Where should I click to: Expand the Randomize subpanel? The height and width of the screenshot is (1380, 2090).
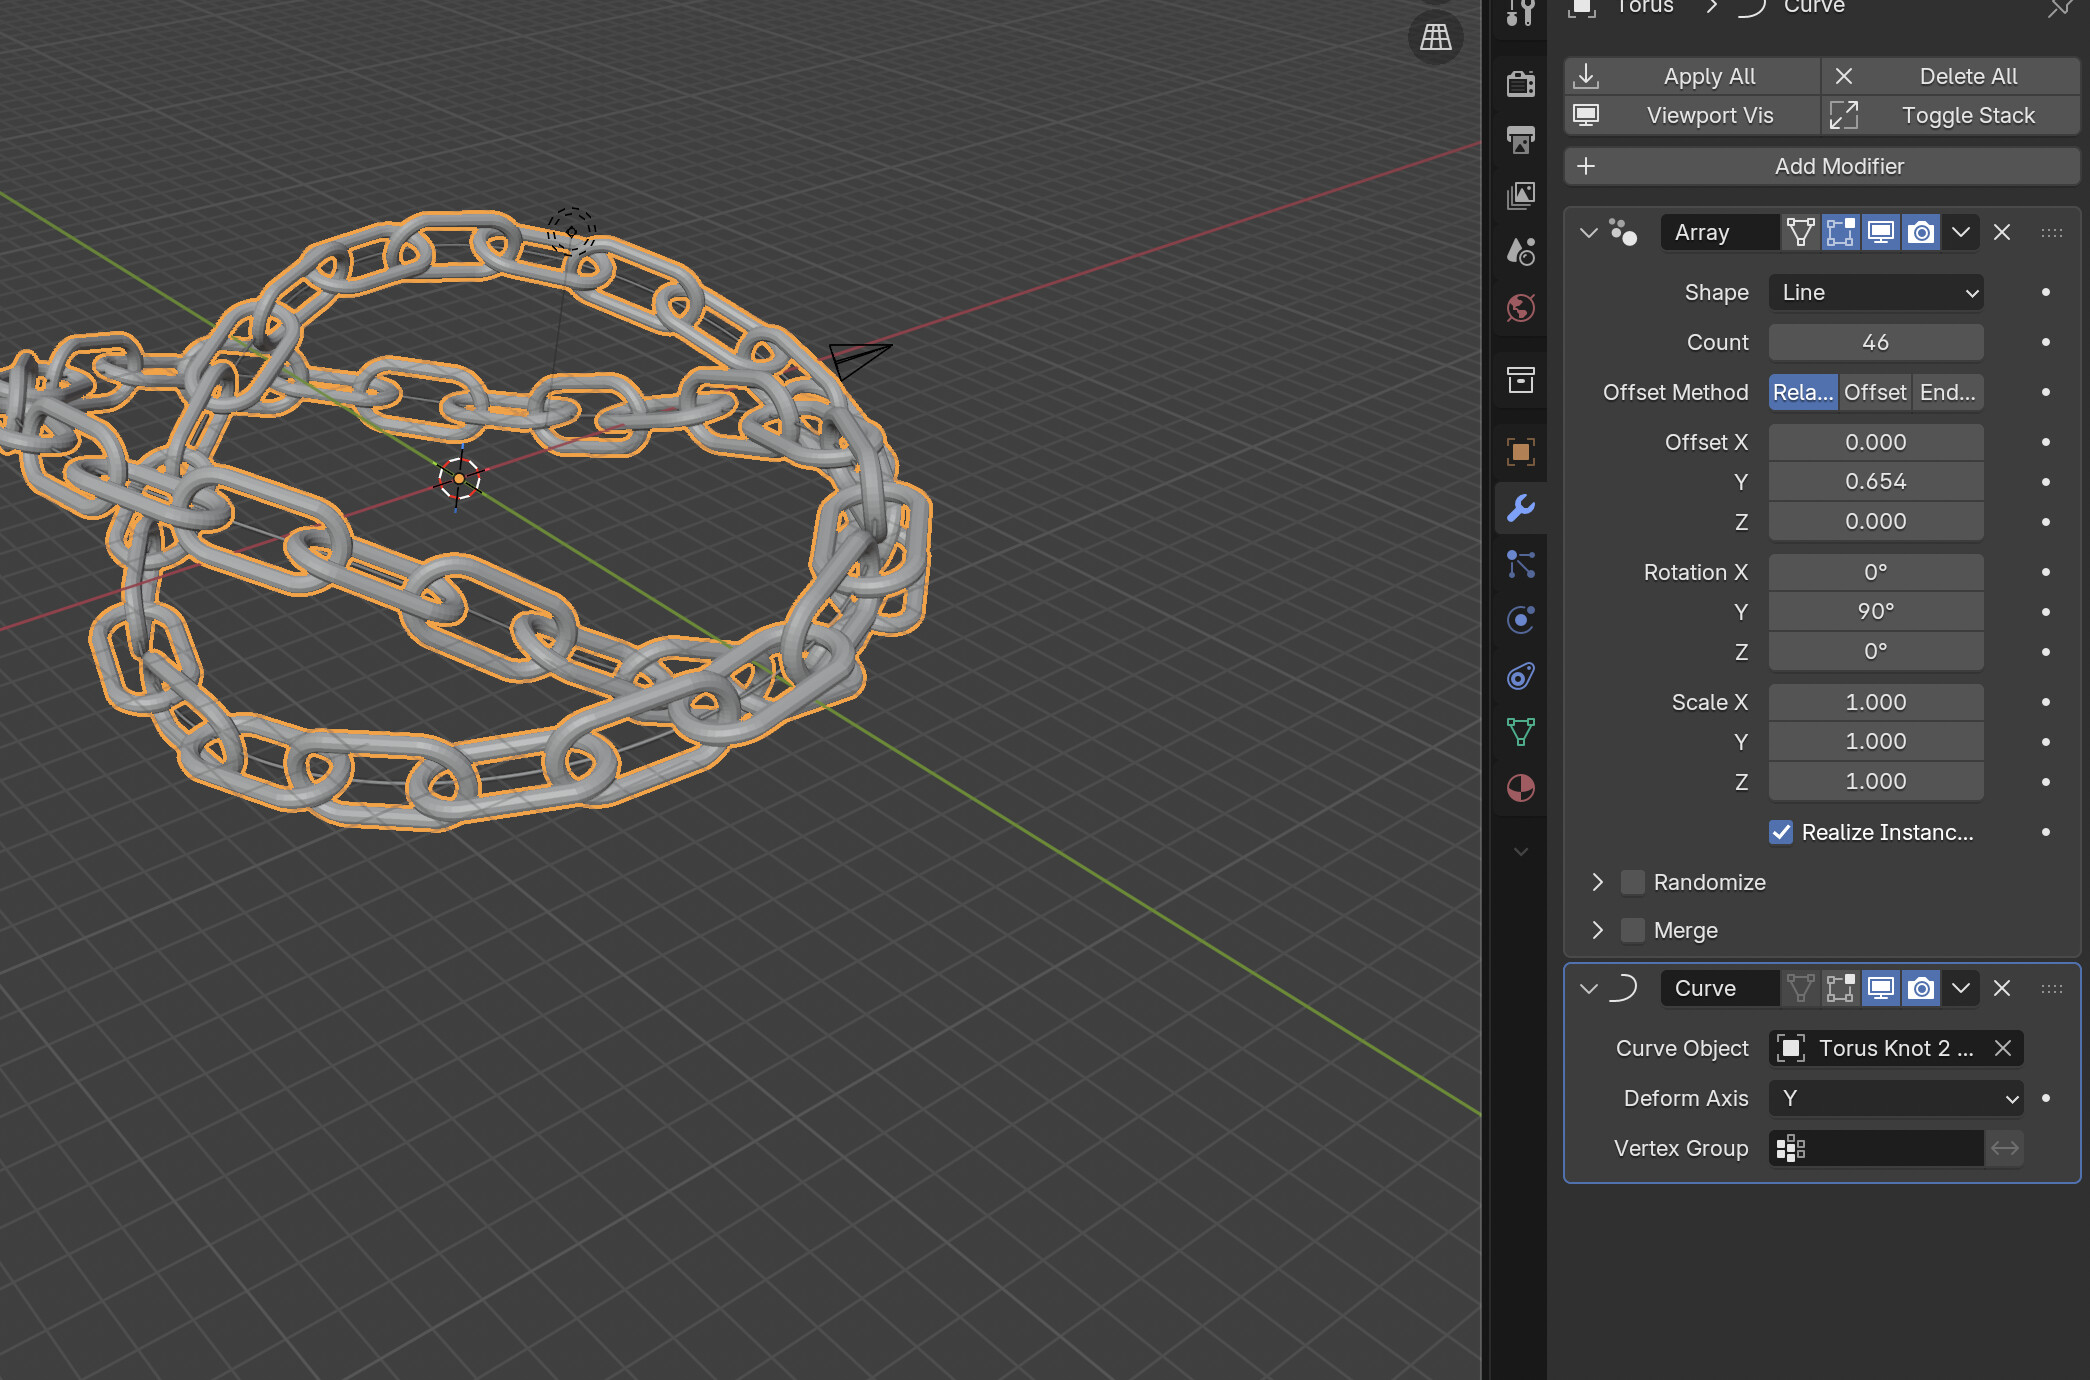1597,882
